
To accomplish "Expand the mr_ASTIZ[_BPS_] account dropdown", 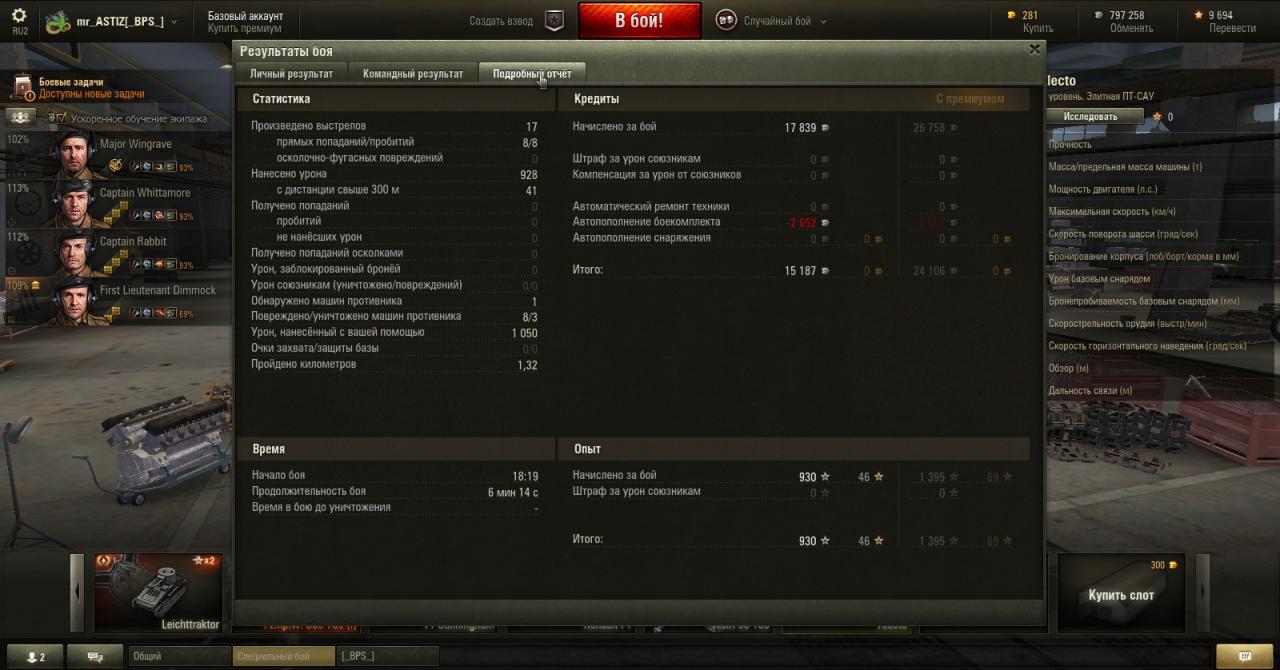I will point(174,21).
